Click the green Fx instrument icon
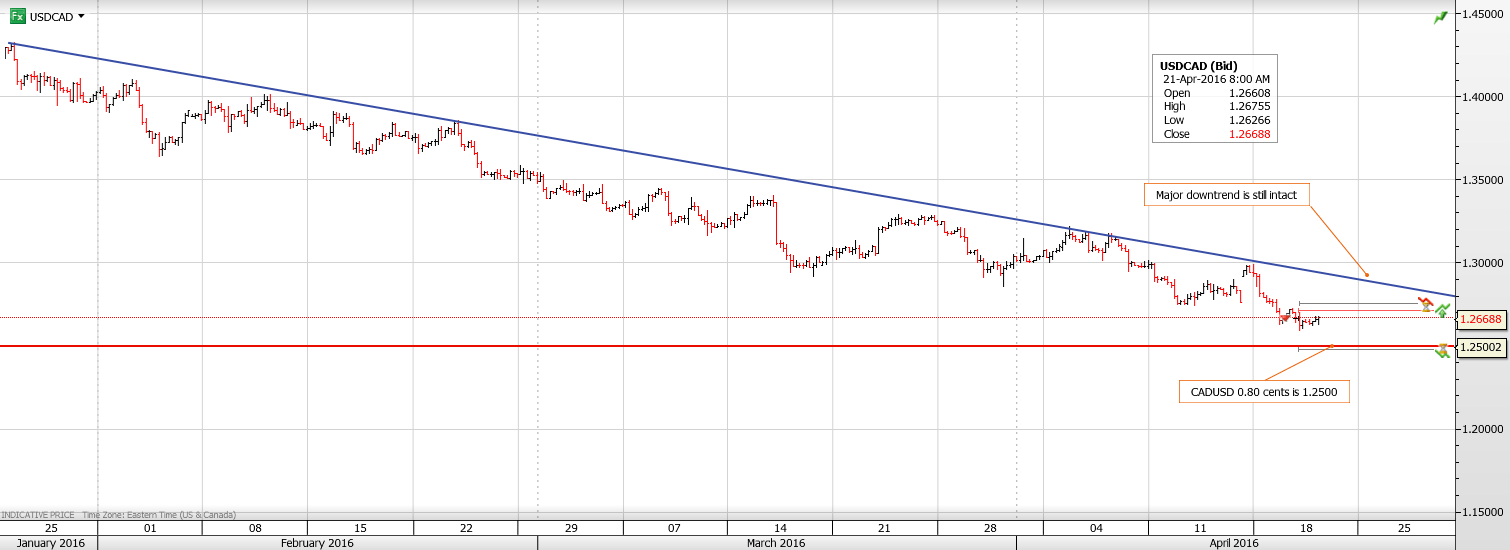Viewport: 1510px width, 550px height. (17, 16)
